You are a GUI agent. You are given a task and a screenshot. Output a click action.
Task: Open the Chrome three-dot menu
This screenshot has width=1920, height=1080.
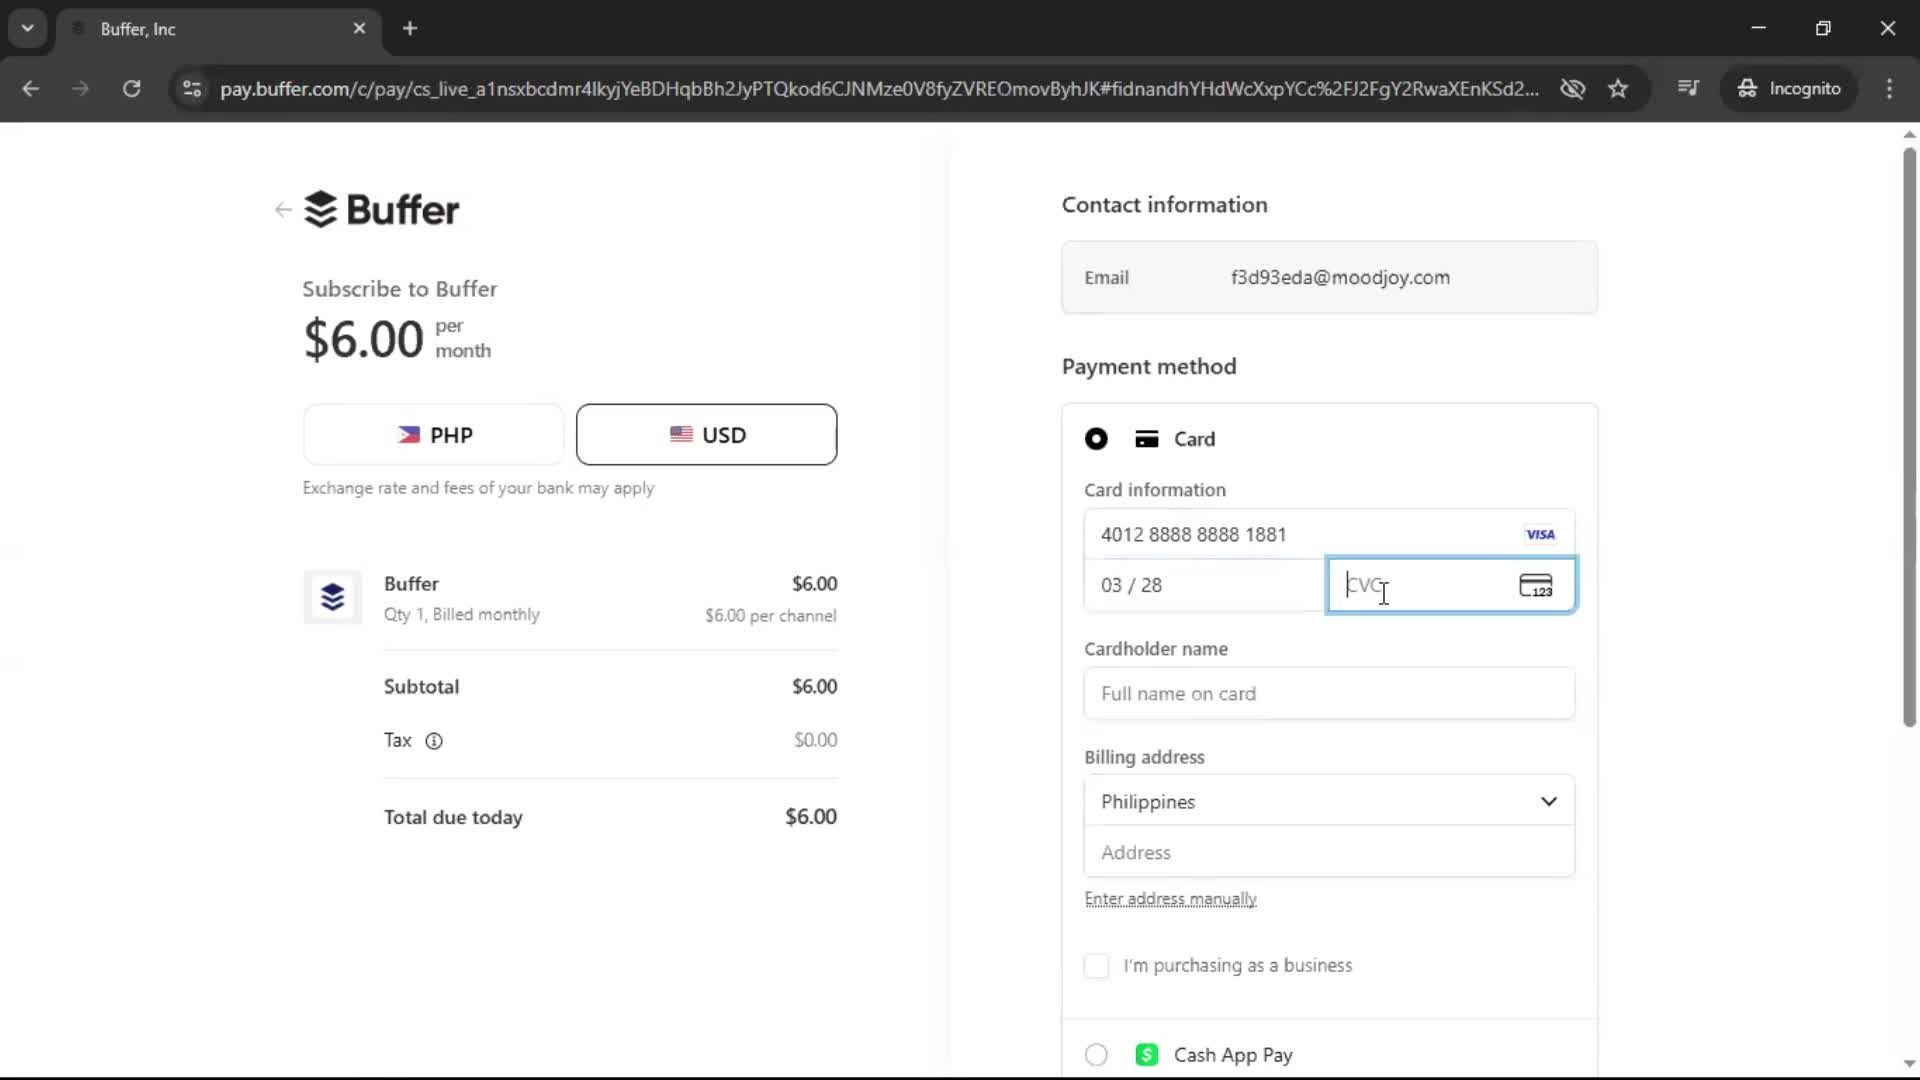pyautogui.click(x=1890, y=88)
